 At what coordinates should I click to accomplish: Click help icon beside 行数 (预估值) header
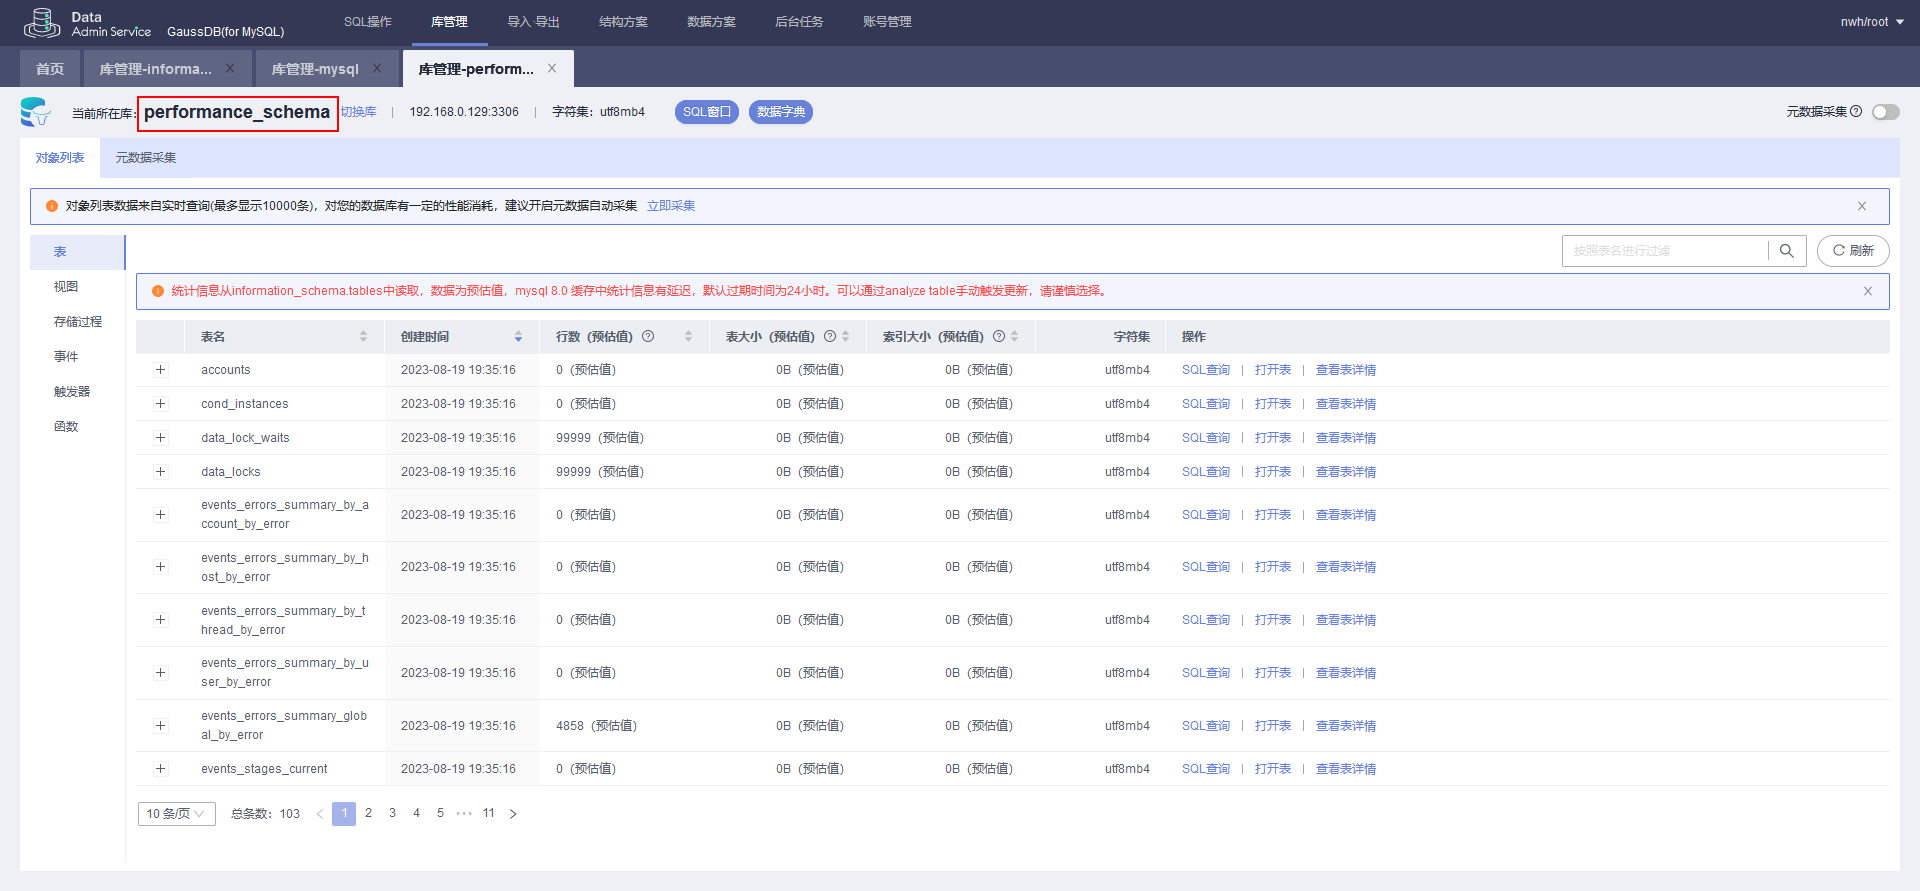(648, 336)
